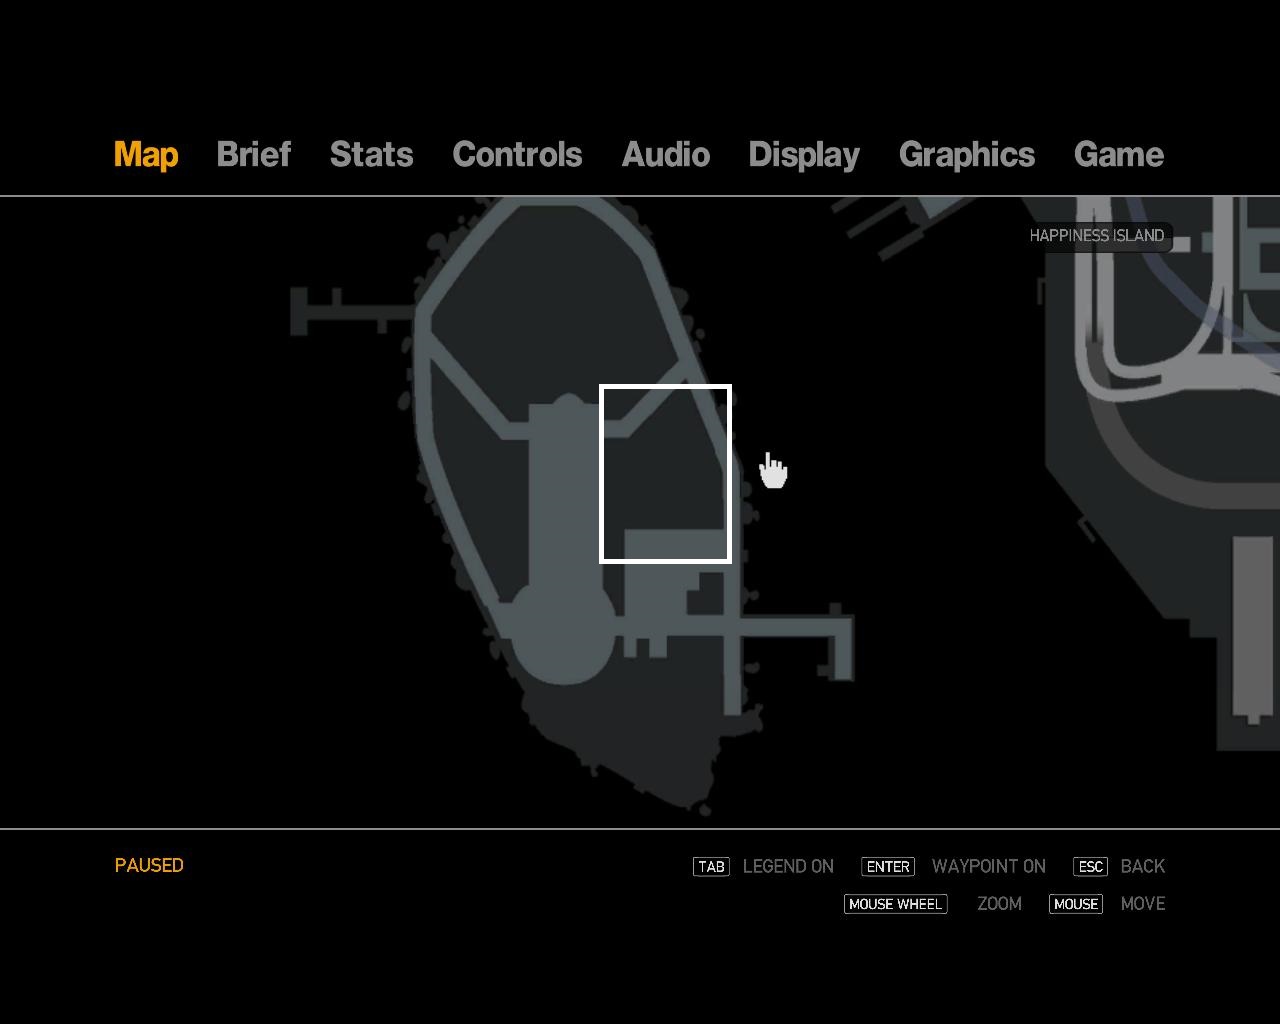Toggle the LEGEND ON label
1280x1024 pixels.
pyautogui.click(x=788, y=866)
